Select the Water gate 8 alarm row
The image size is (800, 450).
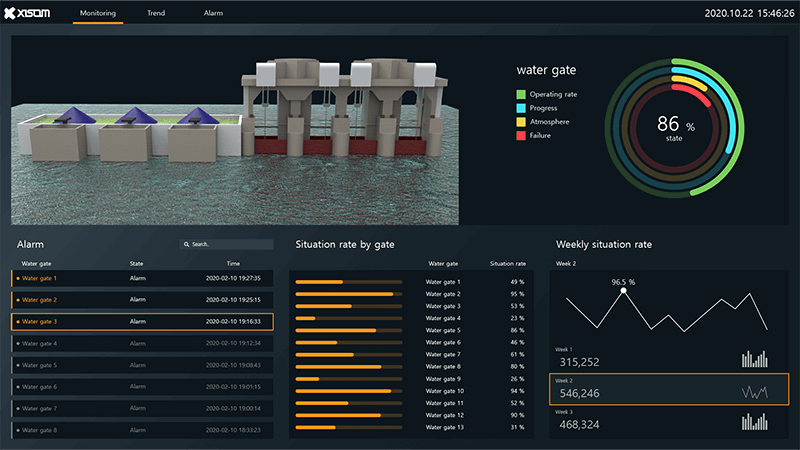(x=140, y=430)
